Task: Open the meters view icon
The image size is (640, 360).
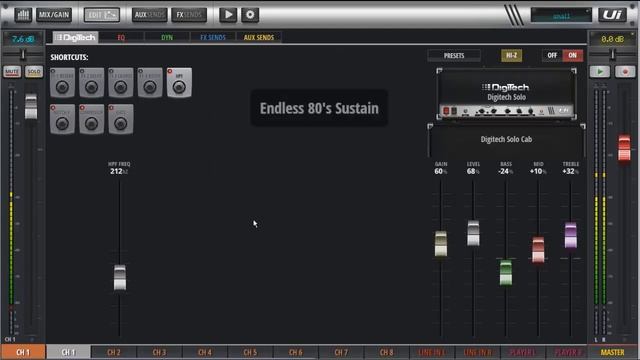Action: click(x=23, y=15)
